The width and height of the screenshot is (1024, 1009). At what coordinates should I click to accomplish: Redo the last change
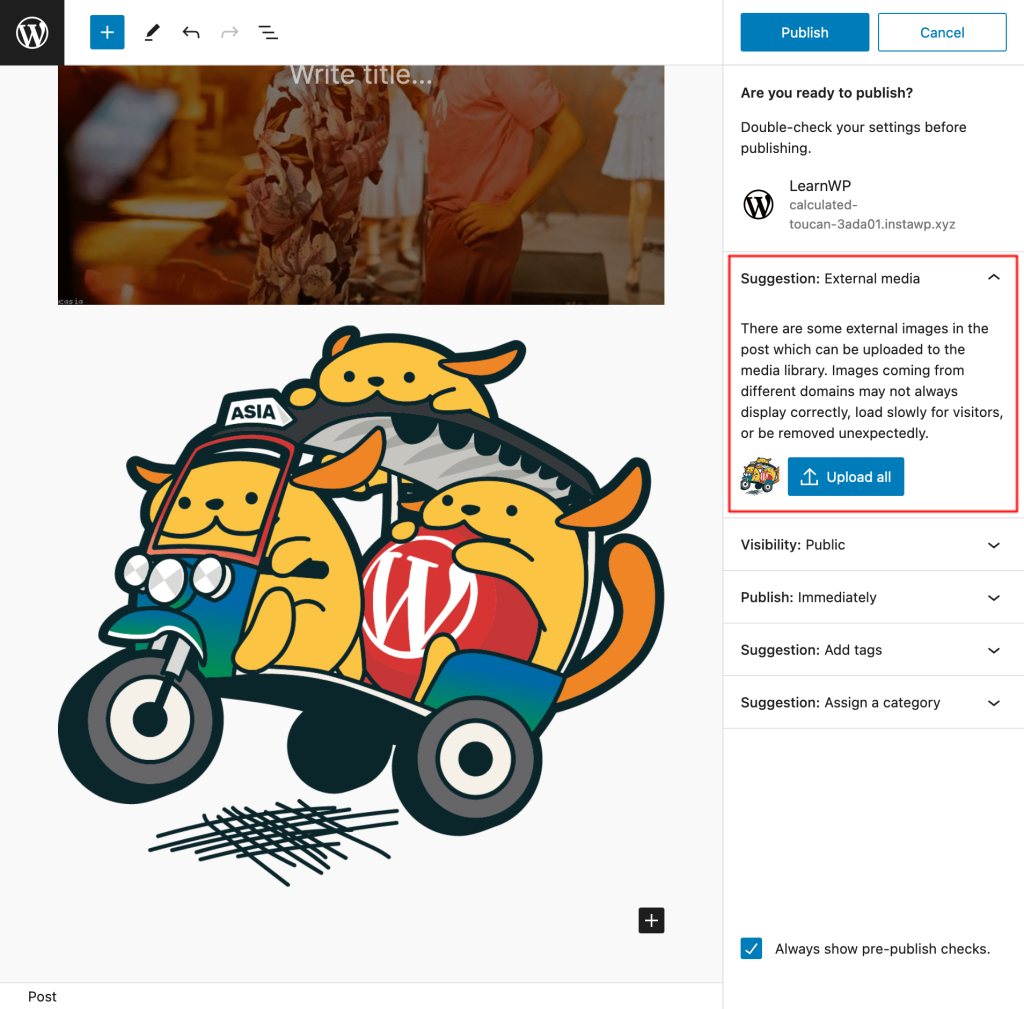229,32
